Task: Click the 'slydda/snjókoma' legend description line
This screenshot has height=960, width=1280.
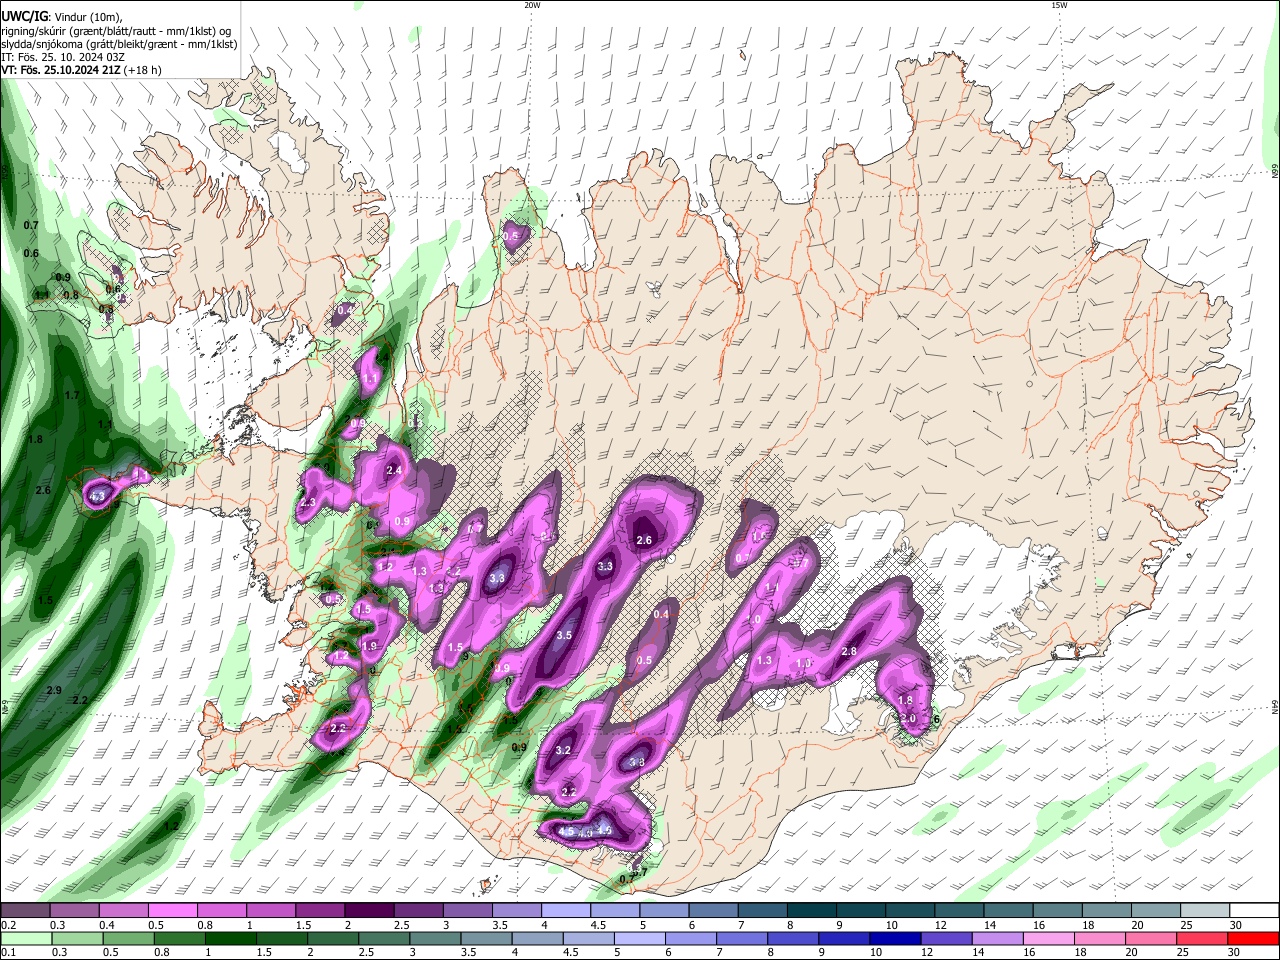Action: pos(119,44)
